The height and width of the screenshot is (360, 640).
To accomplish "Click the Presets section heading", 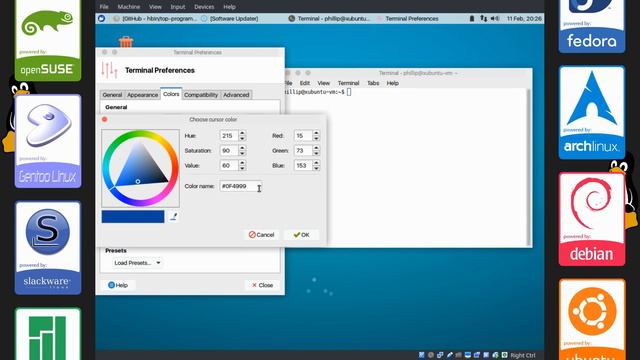I will [116, 251].
